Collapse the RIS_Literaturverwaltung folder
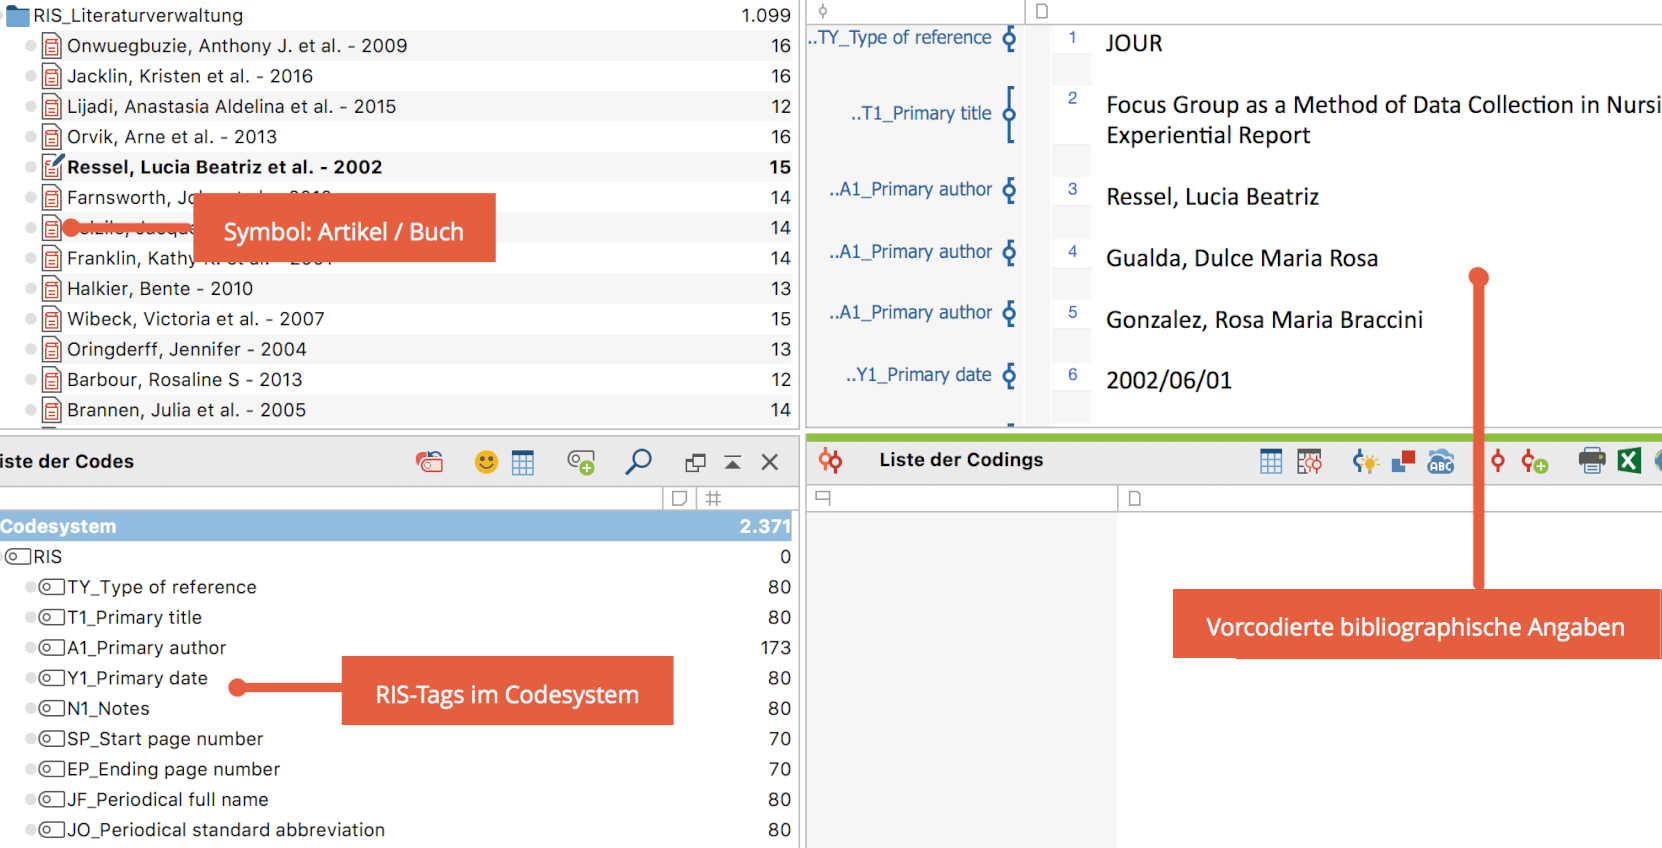This screenshot has width=1662, height=848. [18, 16]
